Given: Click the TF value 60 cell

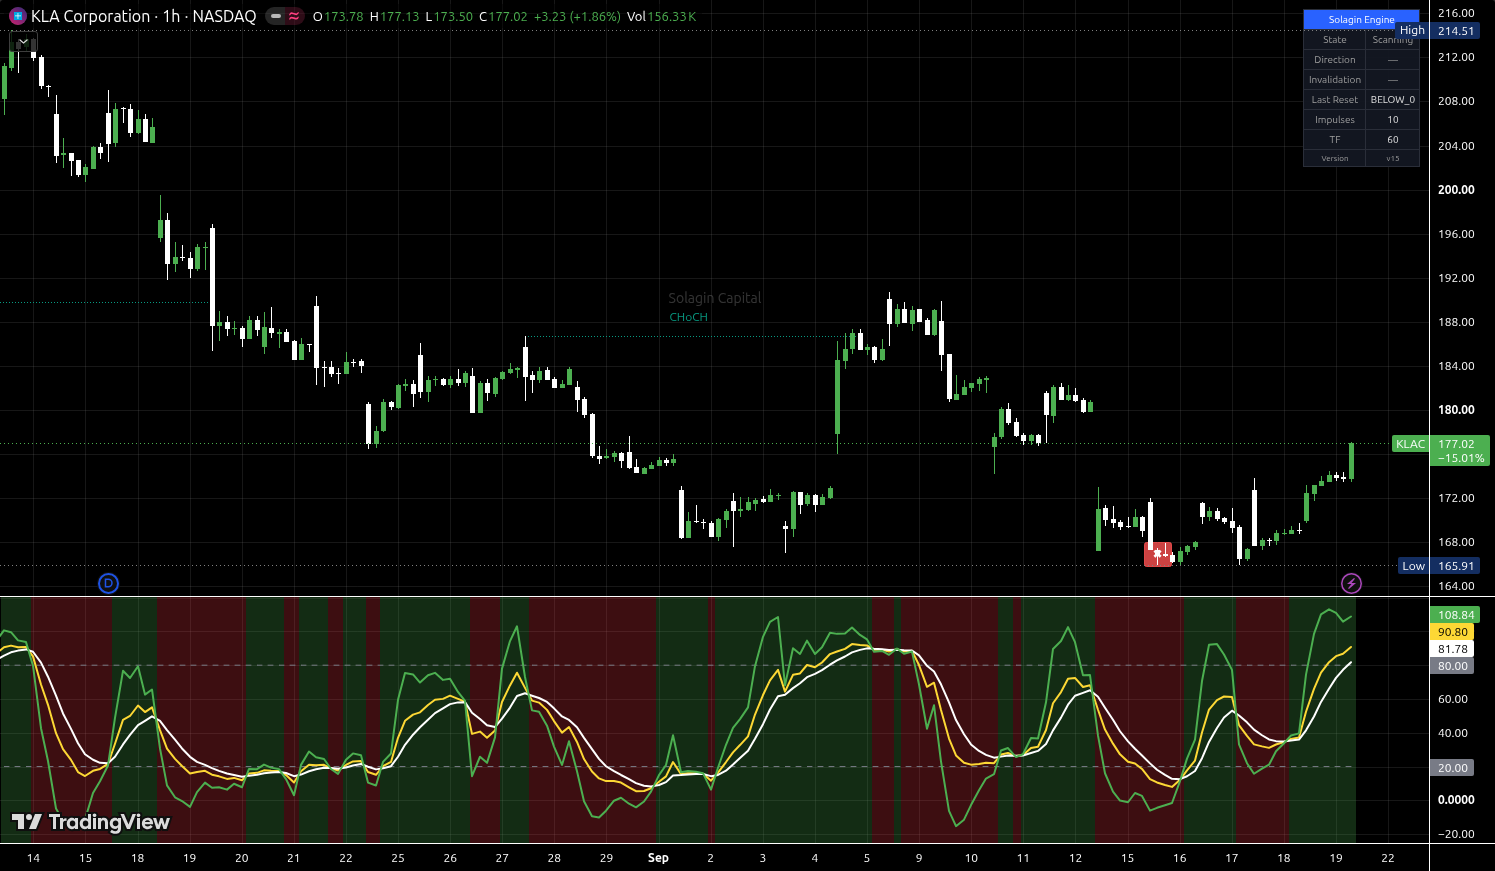Looking at the screenshot, I should (x=1393, y=140).
